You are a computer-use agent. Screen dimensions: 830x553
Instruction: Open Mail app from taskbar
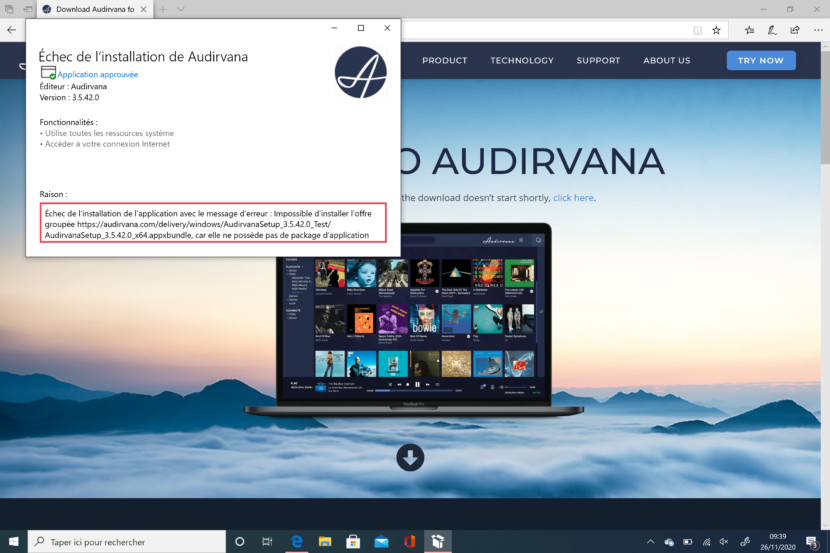(x=381, y=541)
